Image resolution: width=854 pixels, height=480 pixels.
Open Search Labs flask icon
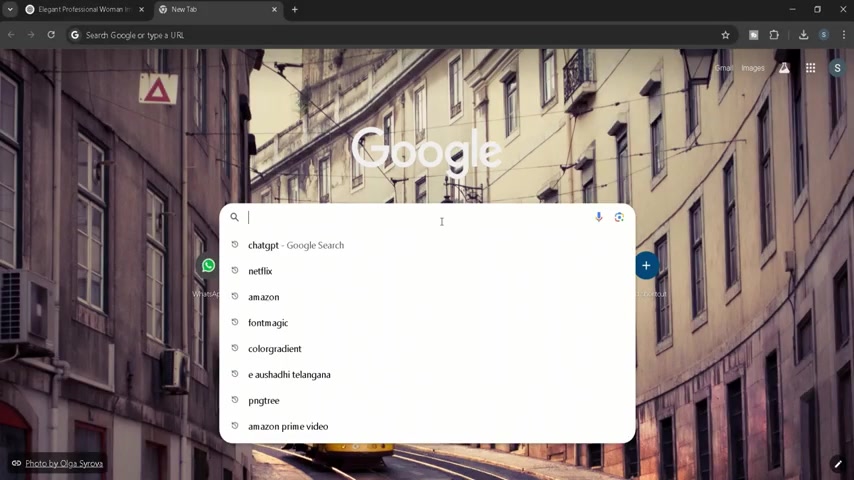[x=784, y=68]
